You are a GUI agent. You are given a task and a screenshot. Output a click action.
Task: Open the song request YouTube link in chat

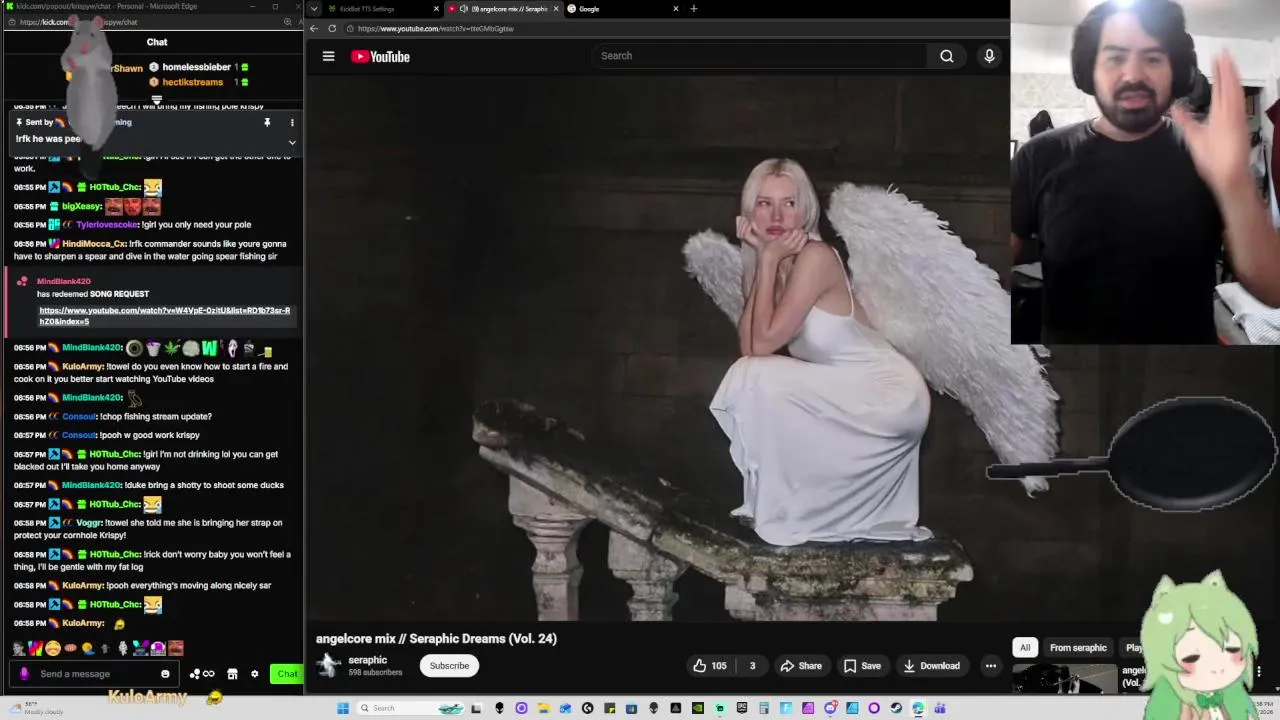point(165,316)
